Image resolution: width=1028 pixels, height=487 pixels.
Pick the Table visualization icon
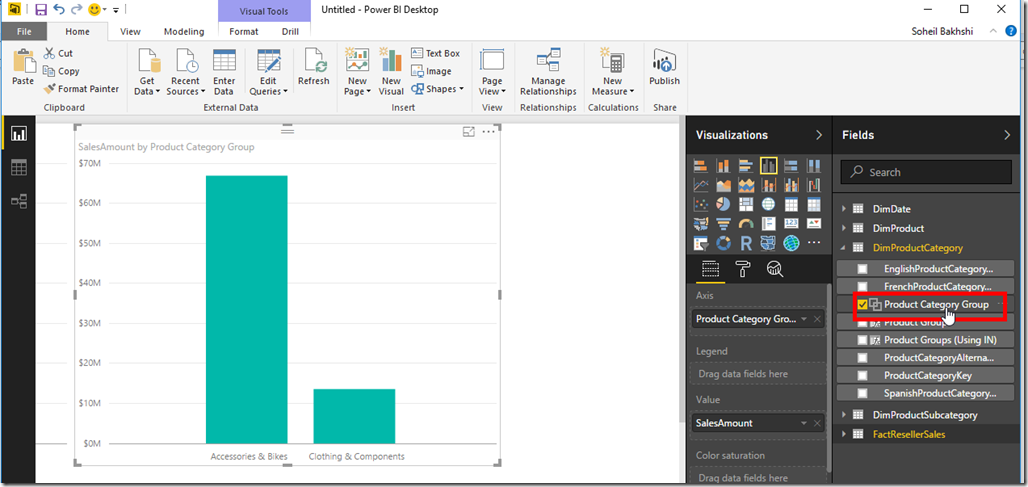click(791, 205)
